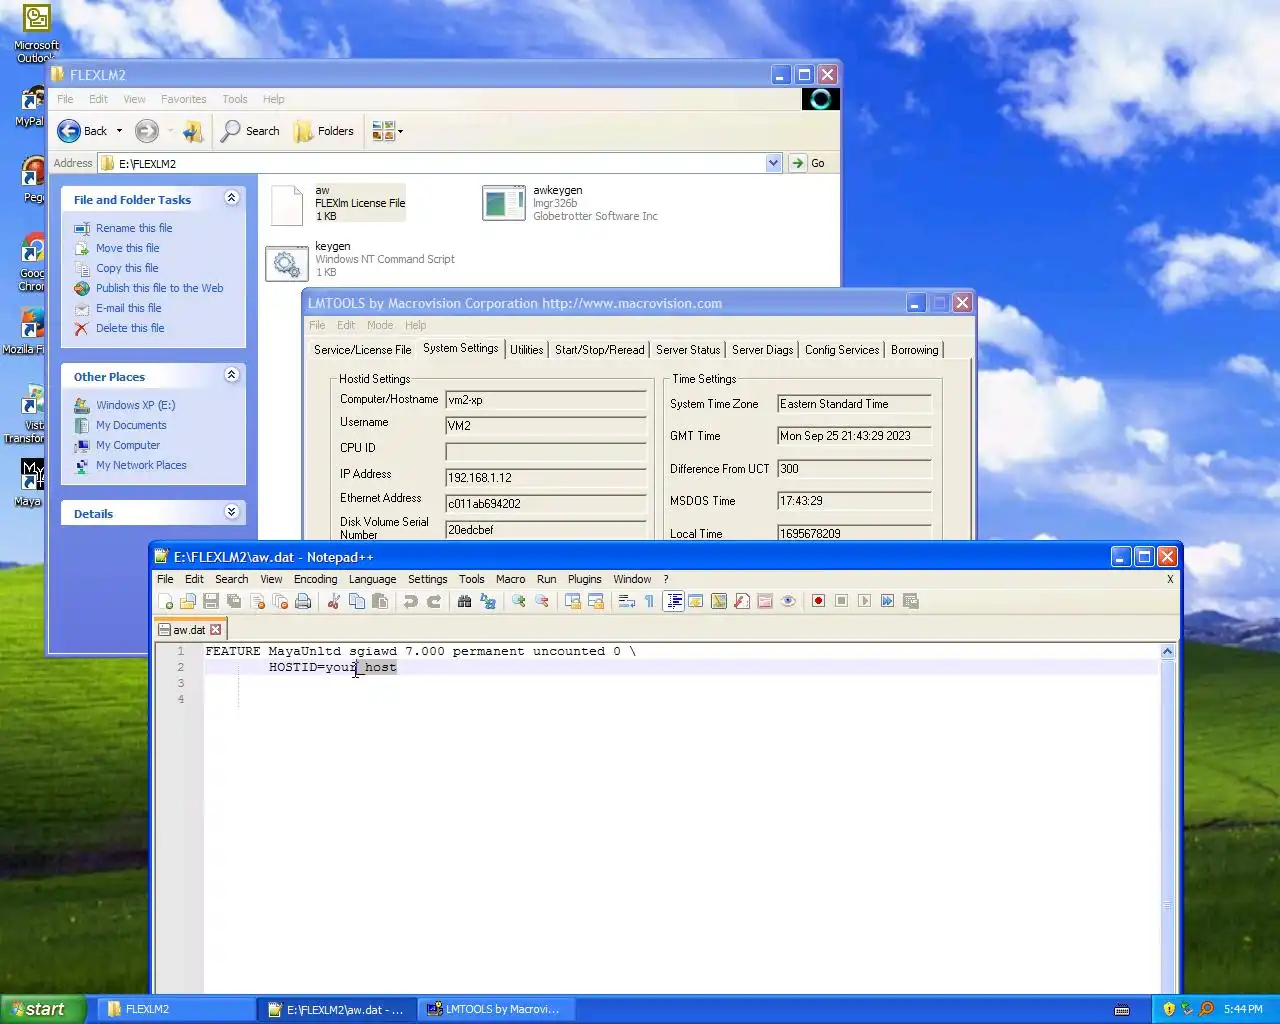Click the Computer/Hostname field showing vm2-xp
The width and height of the screenshot is (1280, 1024).
(x=546, y=400)
